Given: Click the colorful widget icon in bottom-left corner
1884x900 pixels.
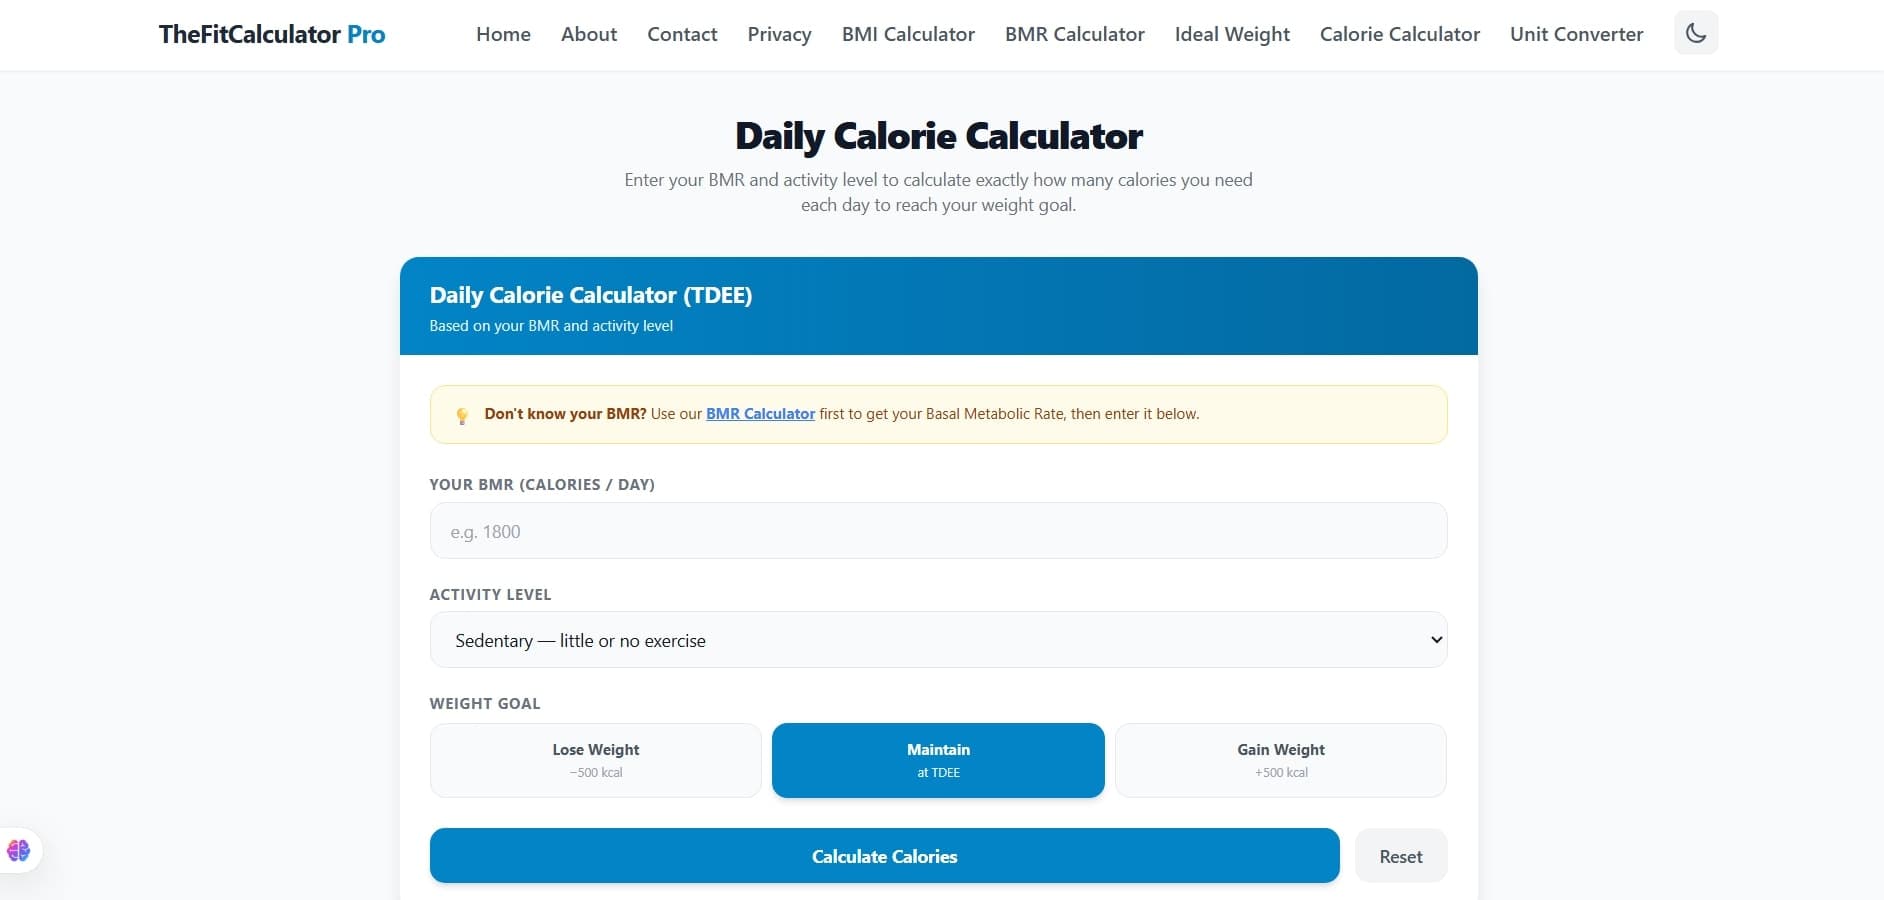Looking at the screenshot, I should point(19,850).
